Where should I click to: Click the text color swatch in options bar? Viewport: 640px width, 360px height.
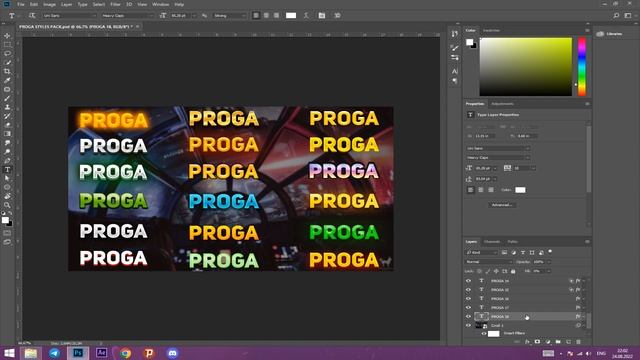click(x=291, y=16)
